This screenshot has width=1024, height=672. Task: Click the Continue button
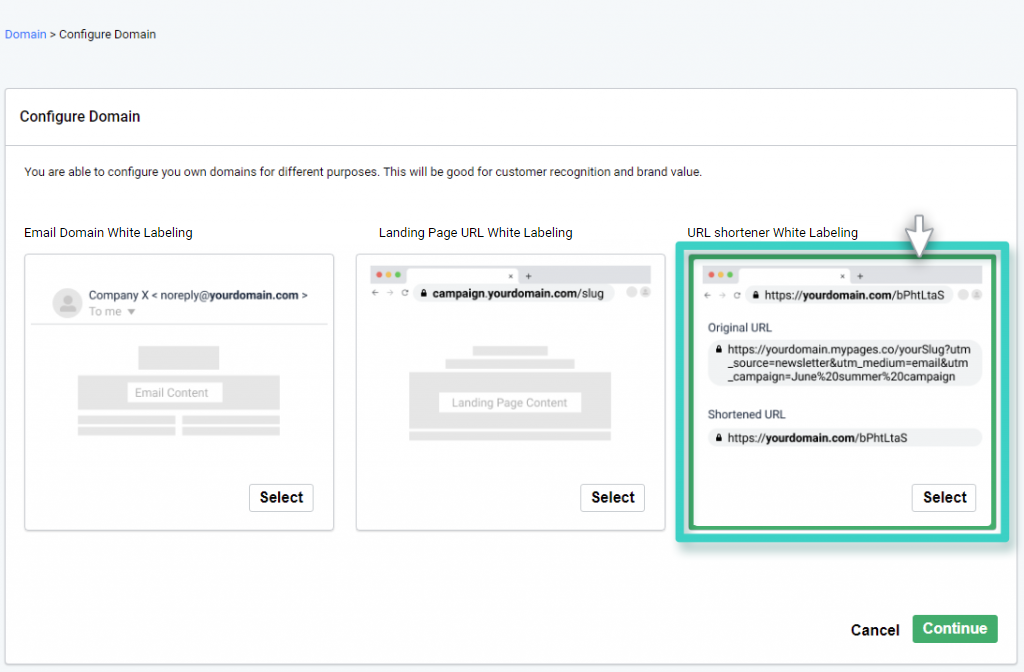coord(954,629)
